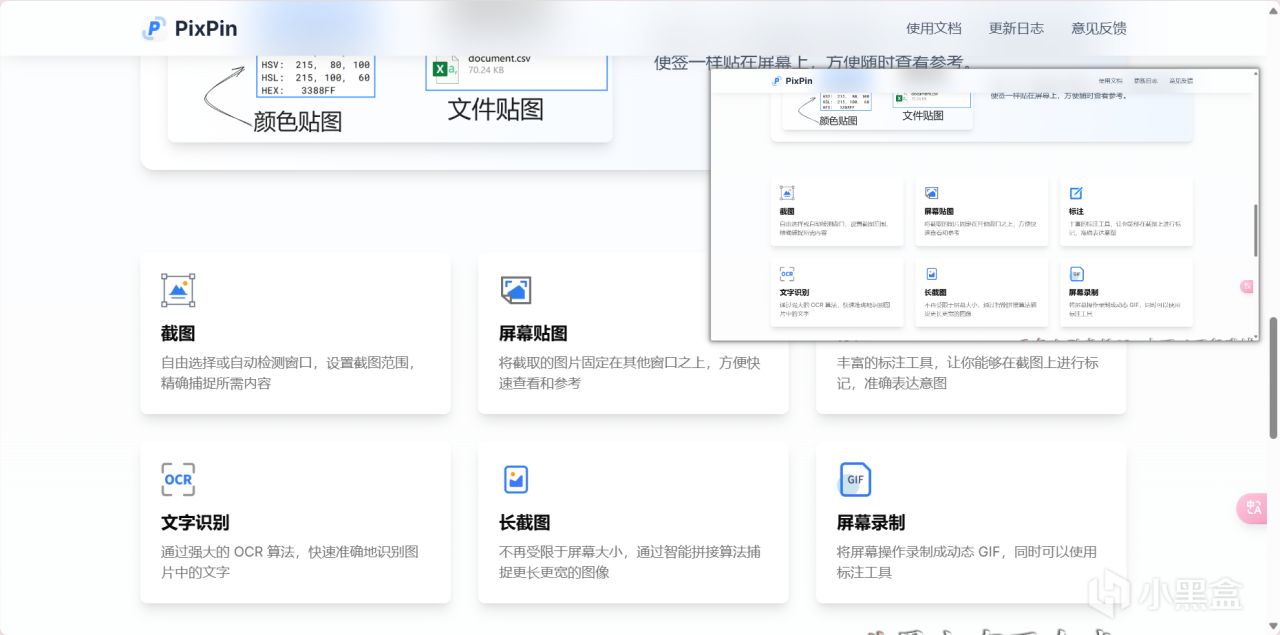
Task: Click the PixPin brand name in the main header
Action: [206, 29]
